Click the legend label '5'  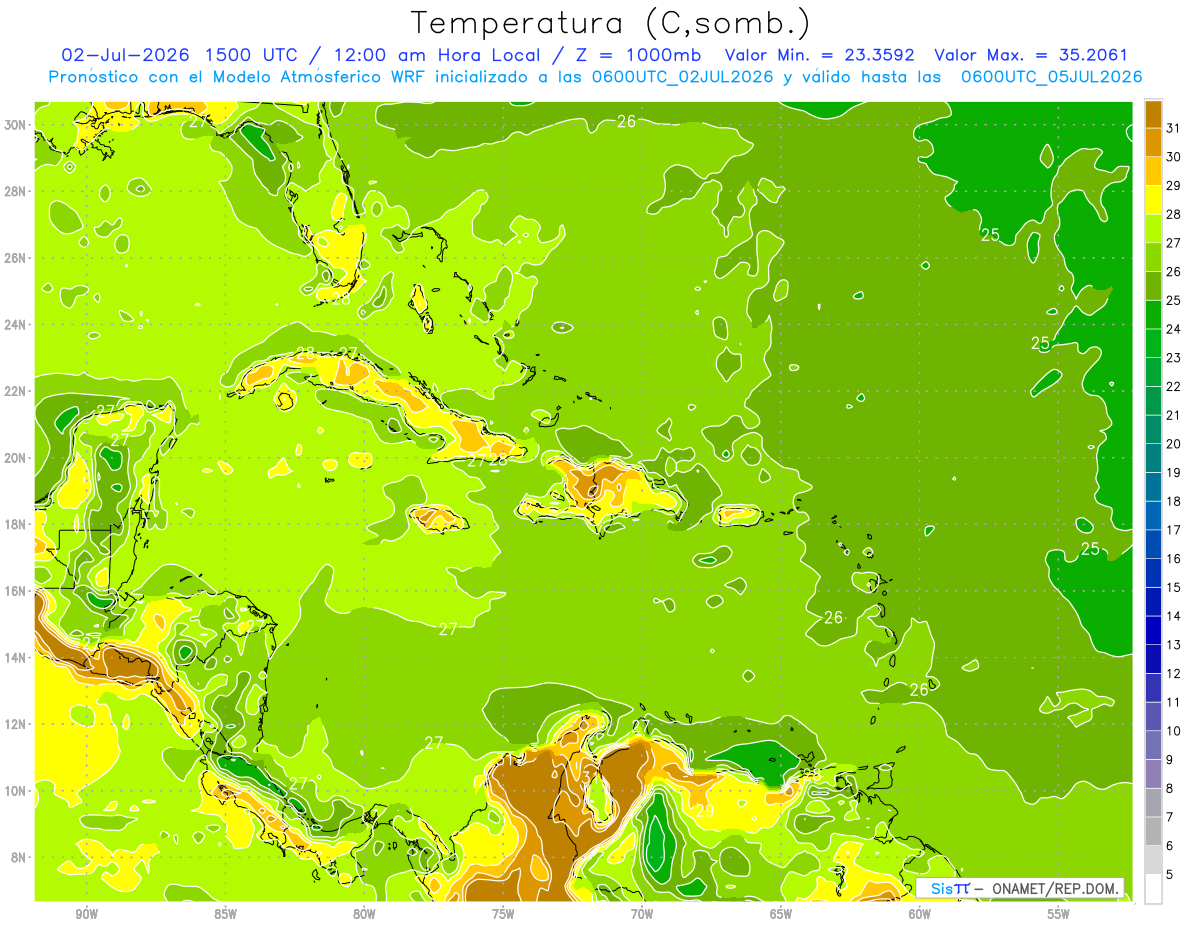1170,875
